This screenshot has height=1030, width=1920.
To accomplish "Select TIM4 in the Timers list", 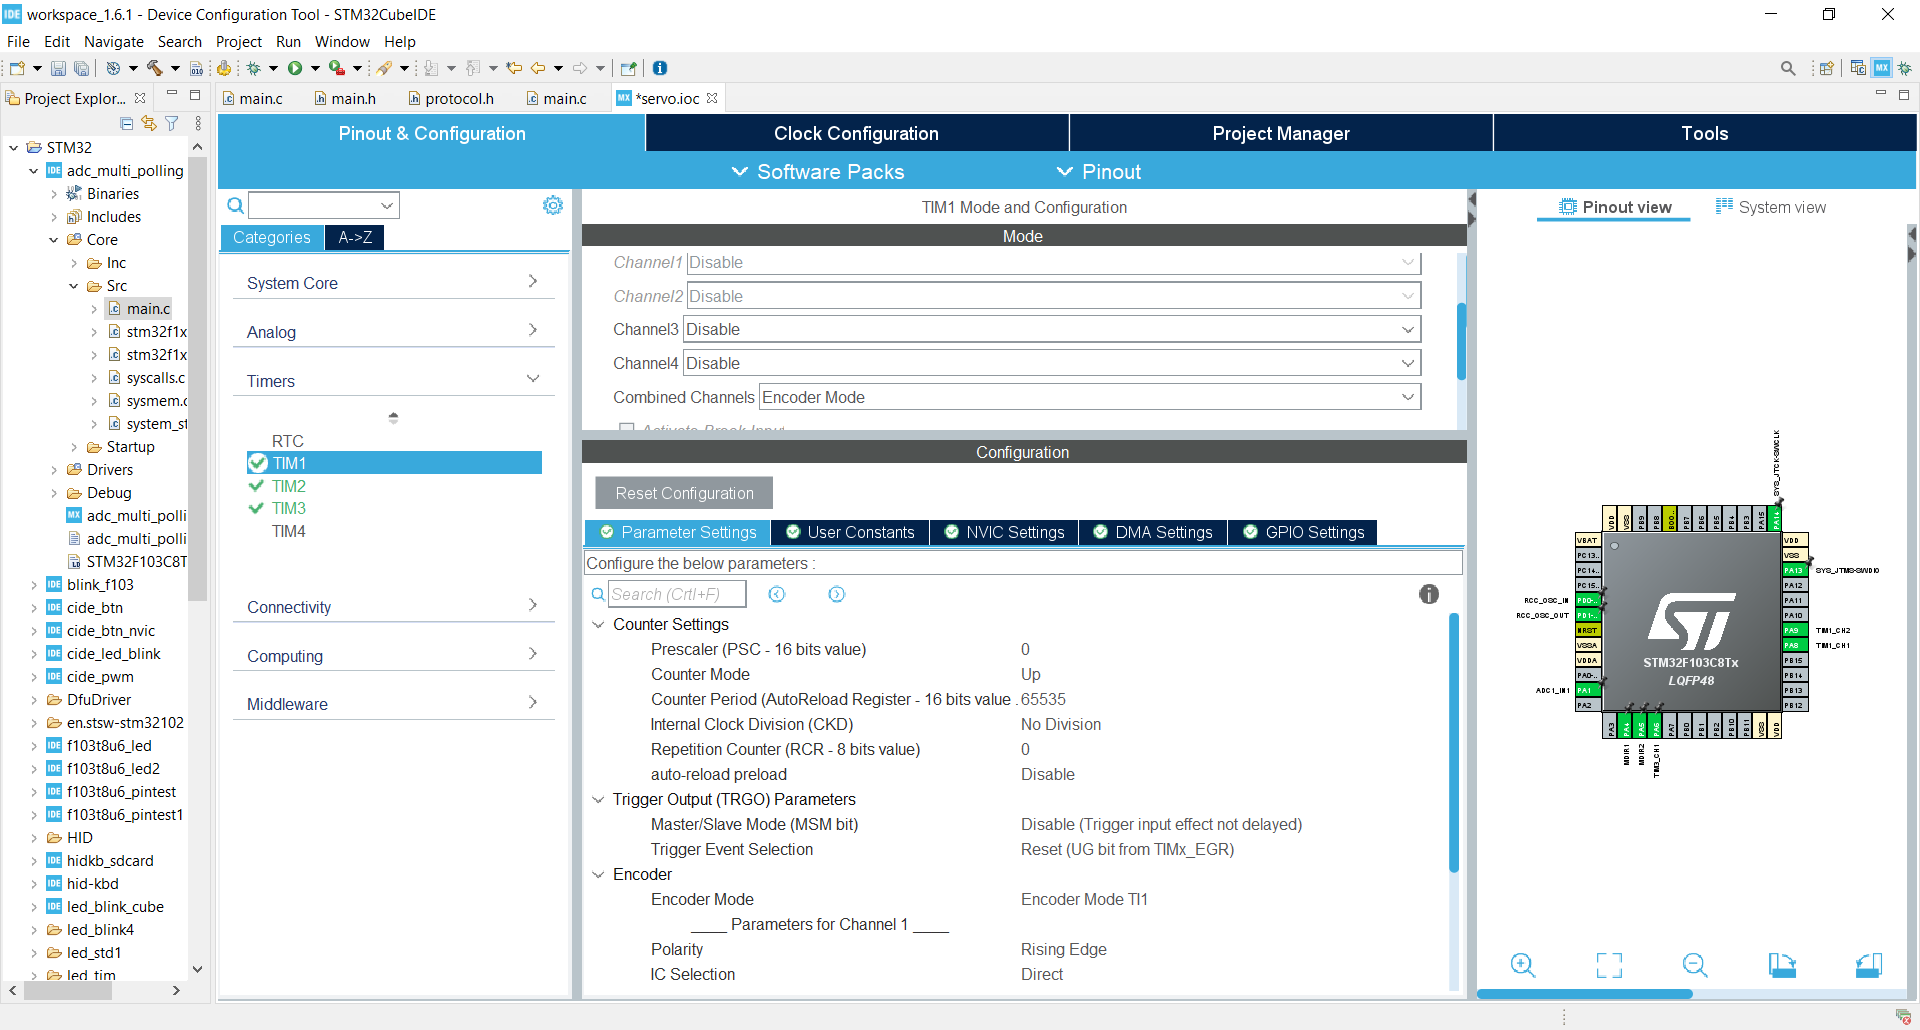I will click(x=289, y=531).
